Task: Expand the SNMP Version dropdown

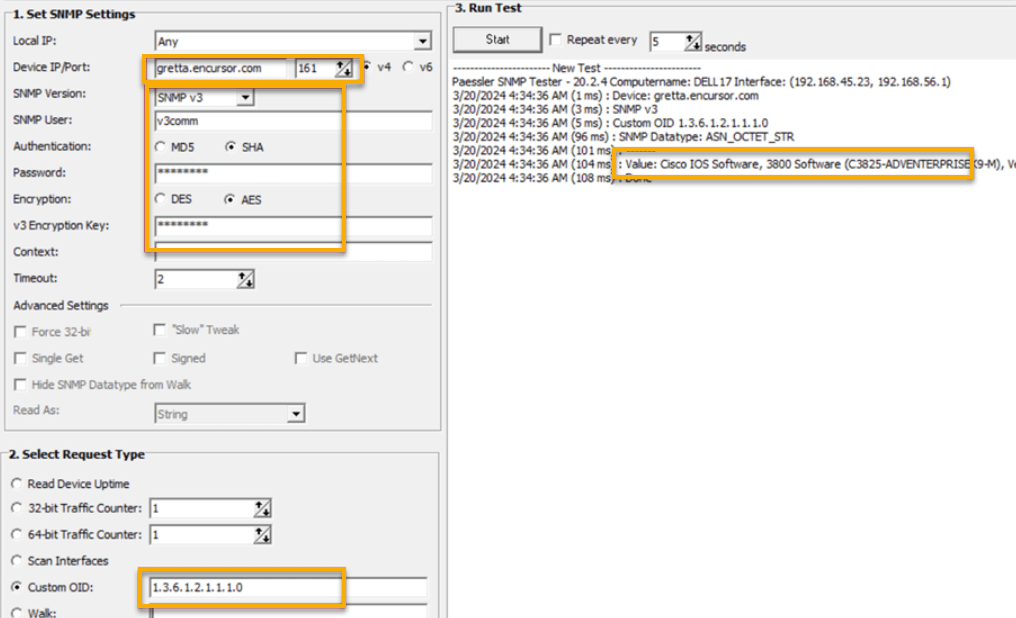Action: pyautogui.click(x=245, y=98)
